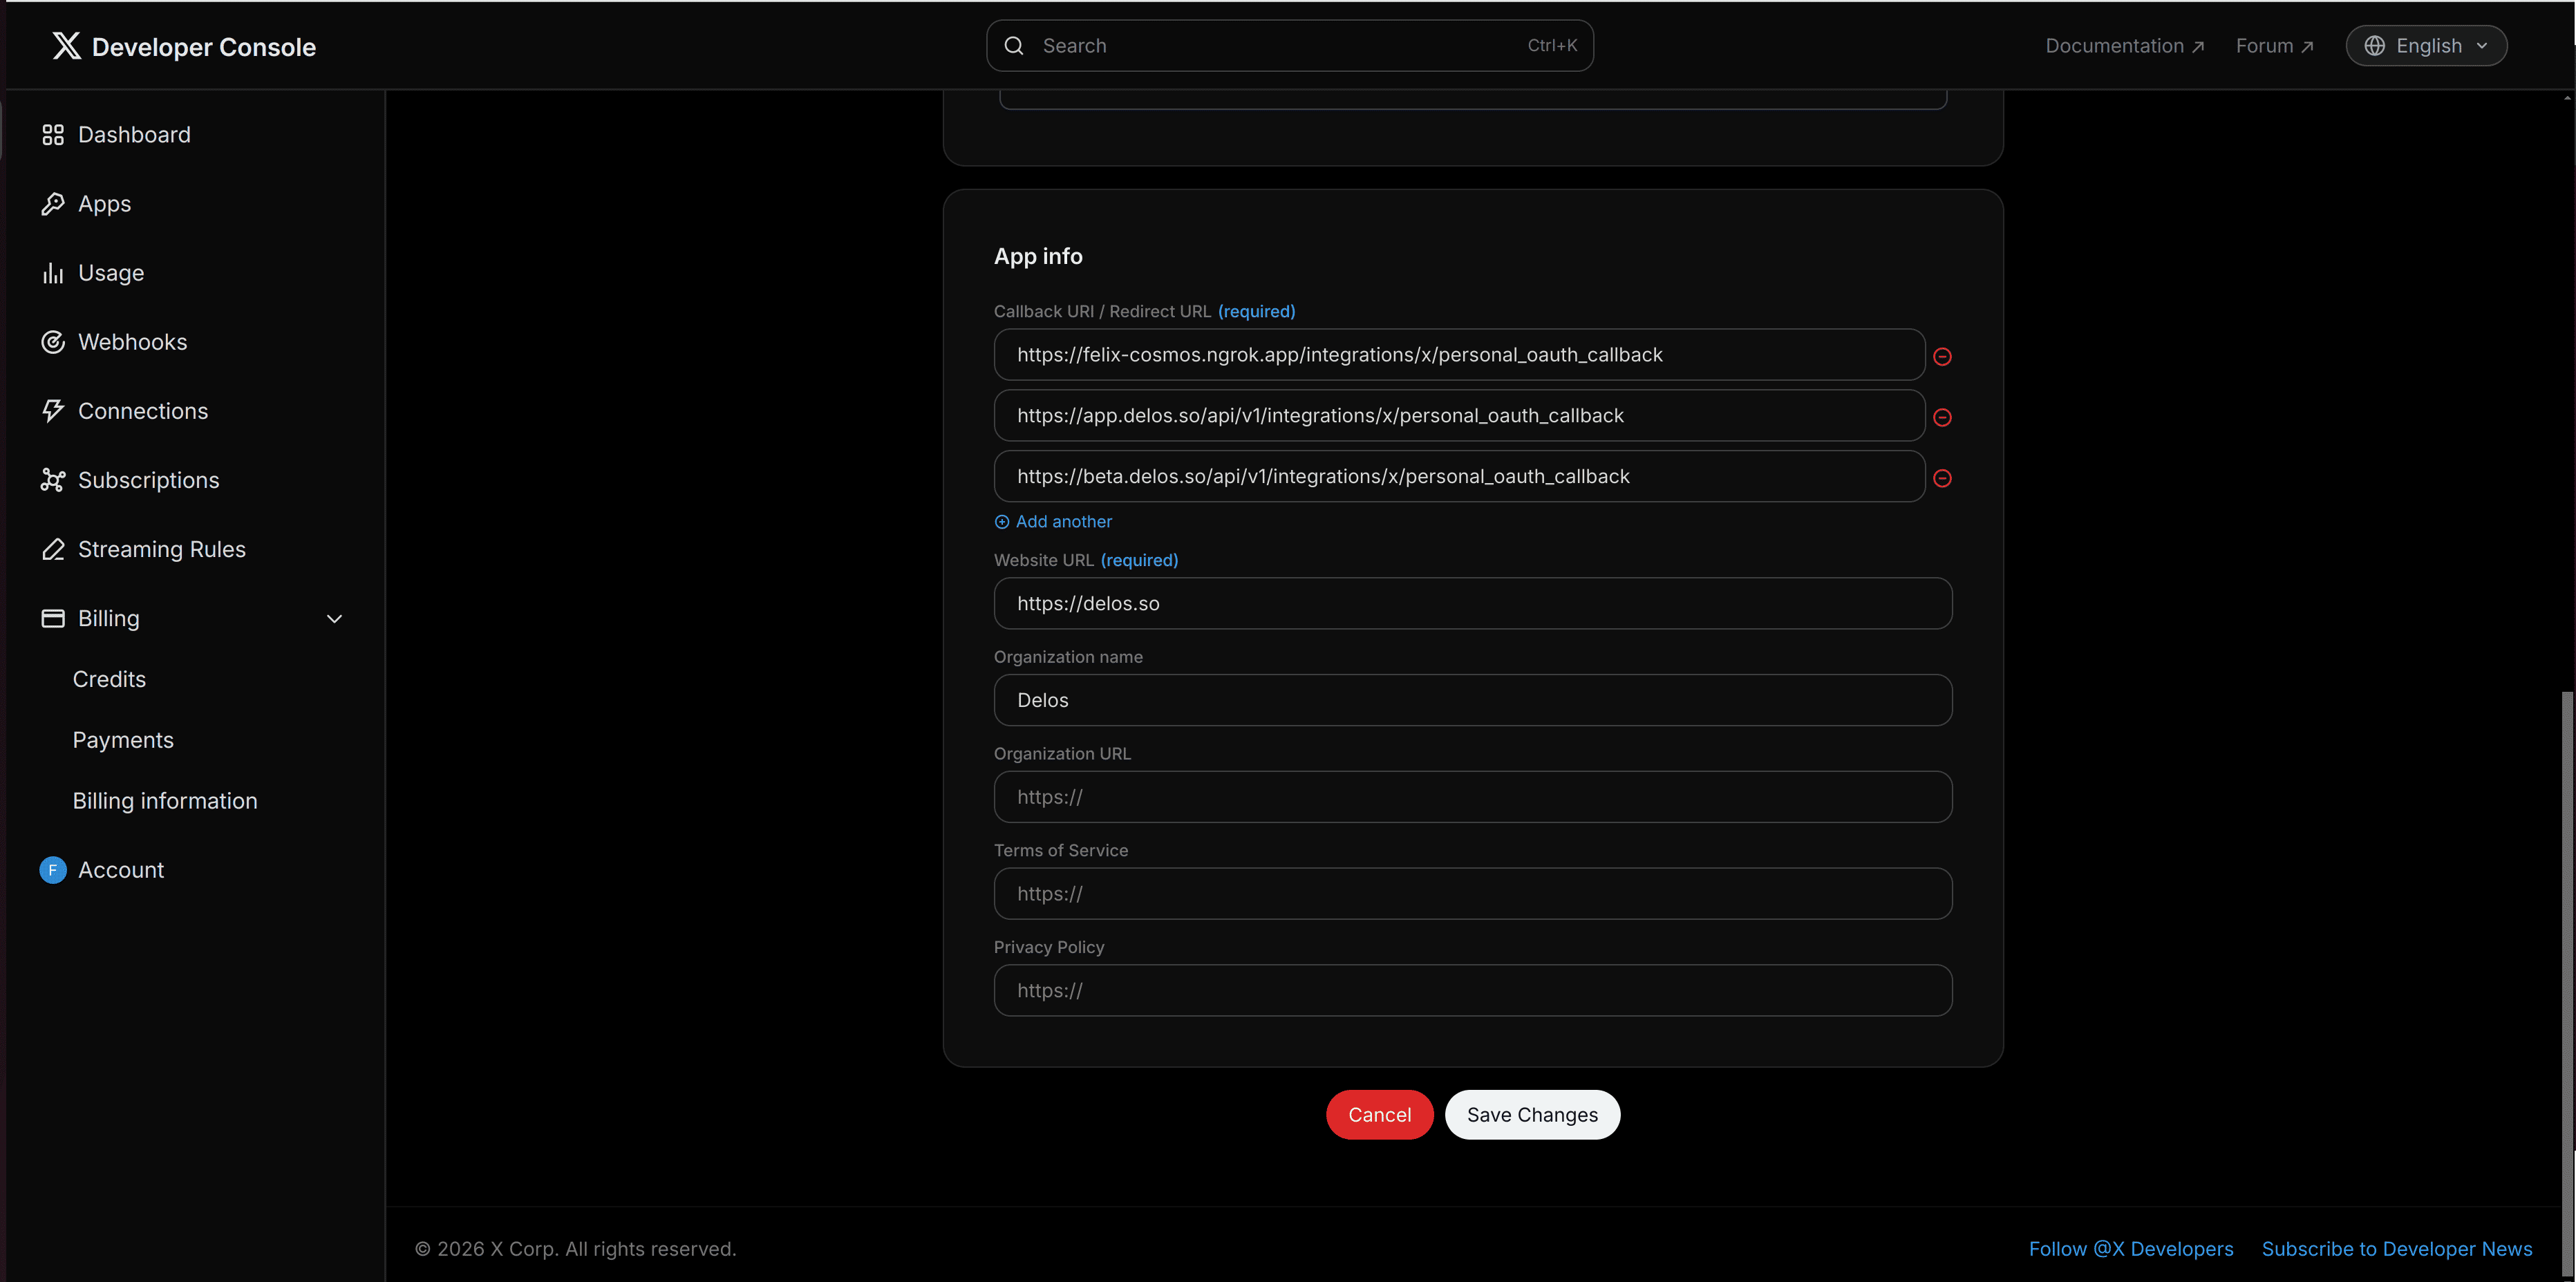Click the Privacy Policy field
The height and width of the screenshot is (1282, 2576).
coord(1472,990)
